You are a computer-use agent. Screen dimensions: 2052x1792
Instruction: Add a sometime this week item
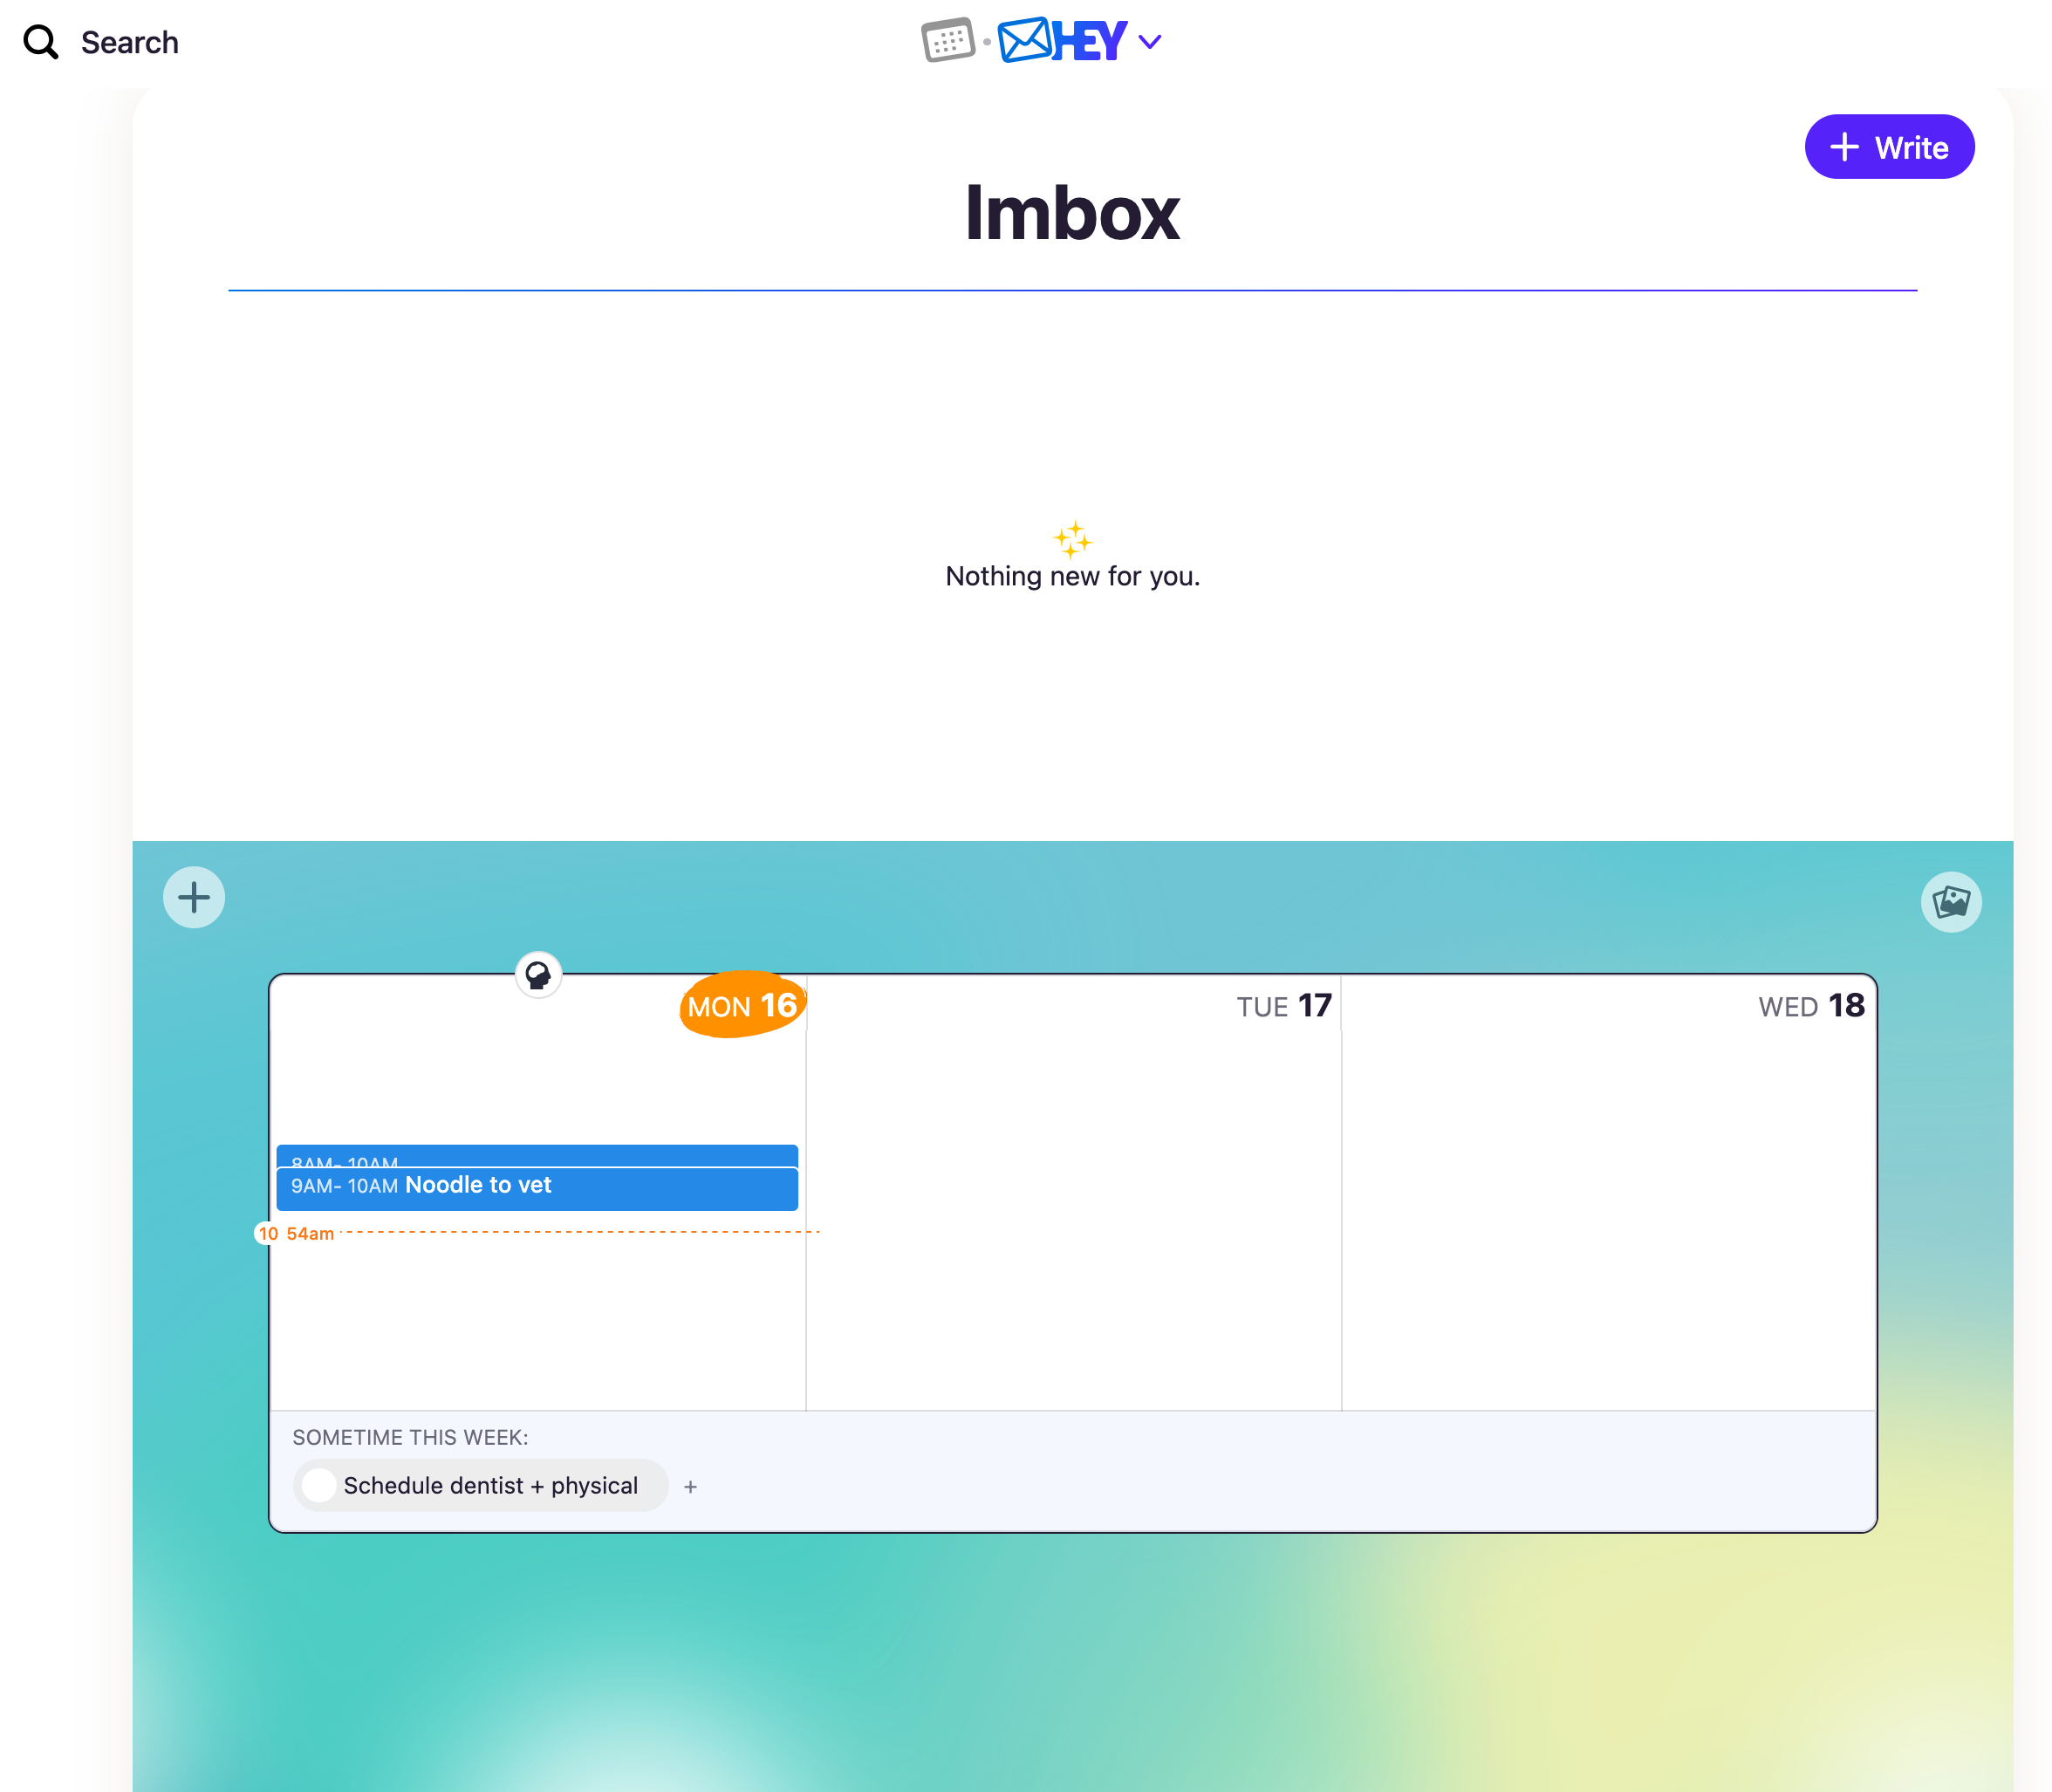point(690,1487)
